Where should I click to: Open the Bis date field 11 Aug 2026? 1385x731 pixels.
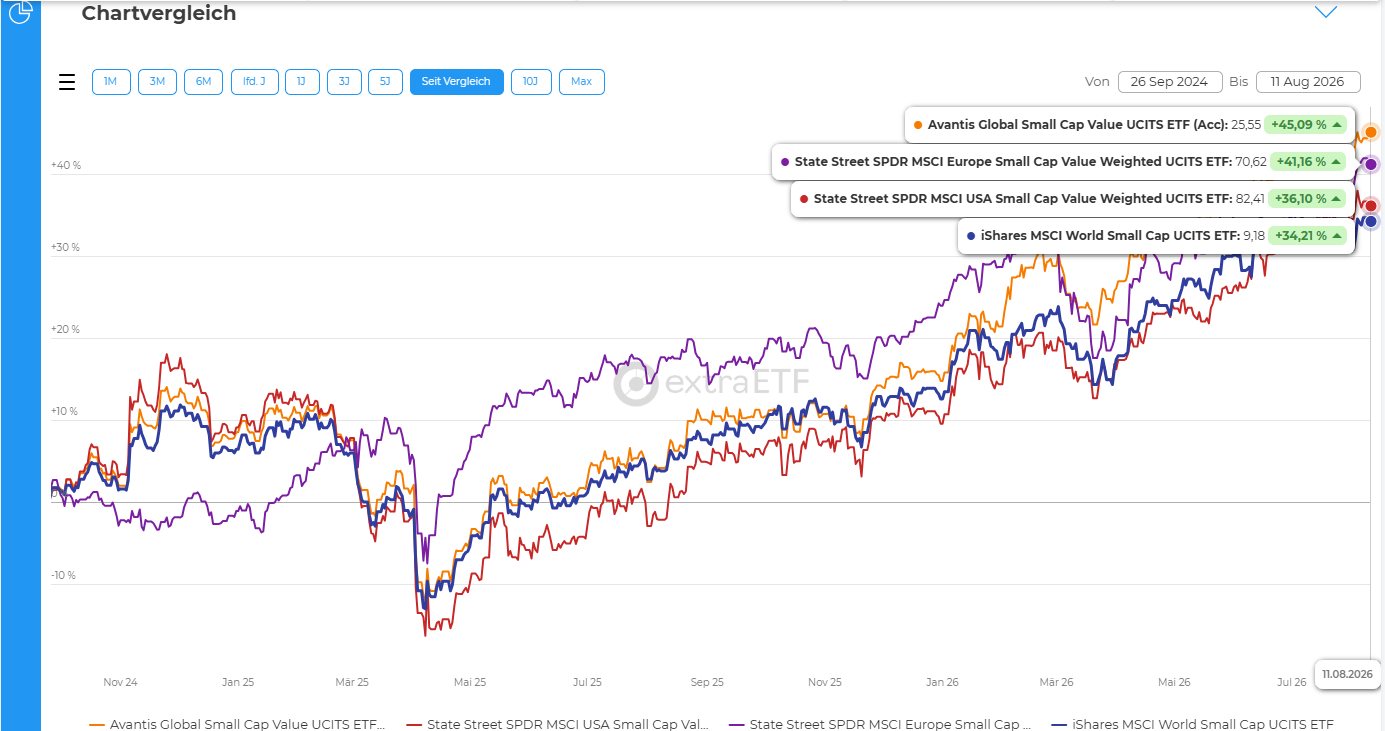click(x=1308, y=82)
